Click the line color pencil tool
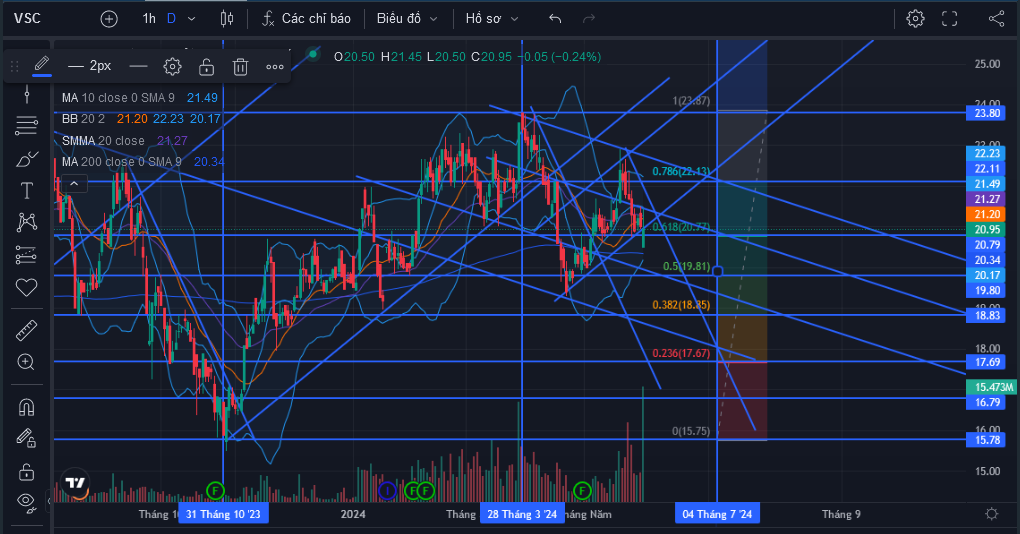The height and width of the screenshot is (534, 1020). [42, 66]
